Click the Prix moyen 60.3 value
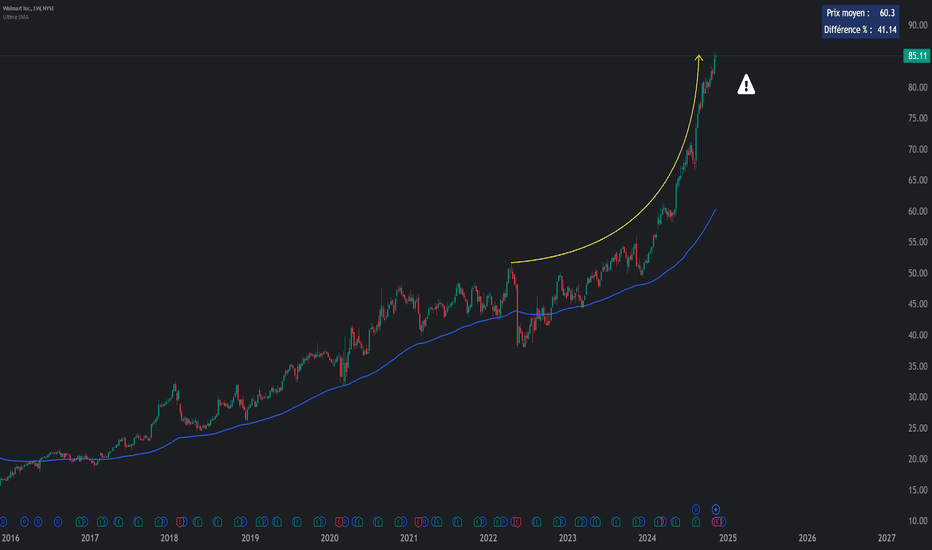Viewport: 932px width, 550px height. 887,13
